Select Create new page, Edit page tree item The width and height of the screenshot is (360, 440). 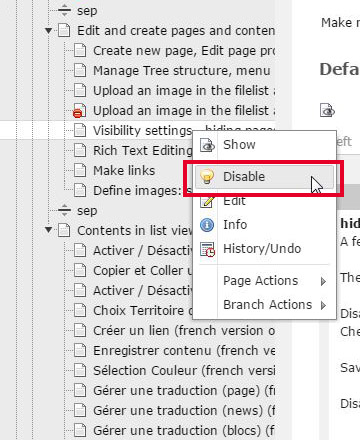point(184,51)
